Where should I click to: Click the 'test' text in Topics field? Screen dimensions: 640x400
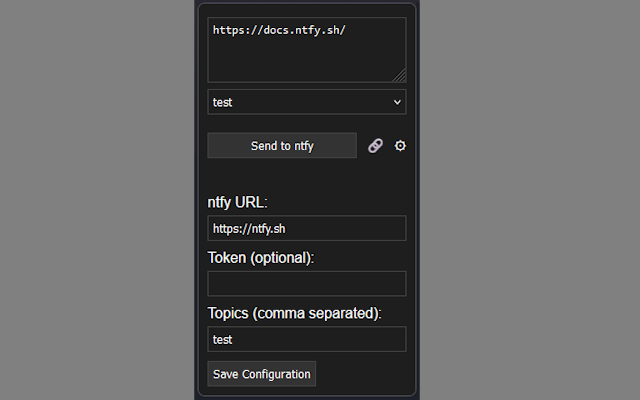pyautogui.click(x=223, y=340)
